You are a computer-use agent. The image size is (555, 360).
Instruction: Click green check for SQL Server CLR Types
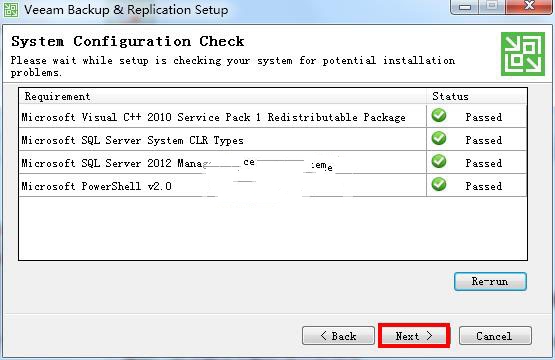pyautogui.click(x=439, y=138)
